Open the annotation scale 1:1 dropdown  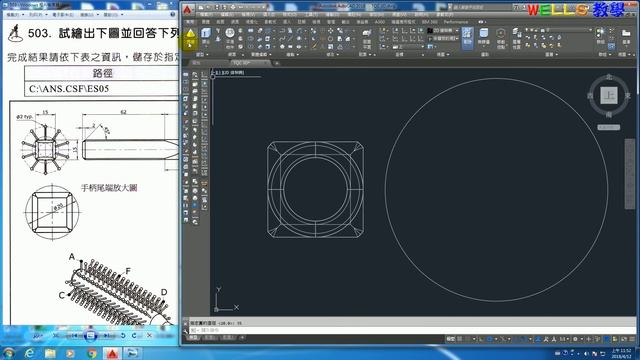tap(564, 339)
